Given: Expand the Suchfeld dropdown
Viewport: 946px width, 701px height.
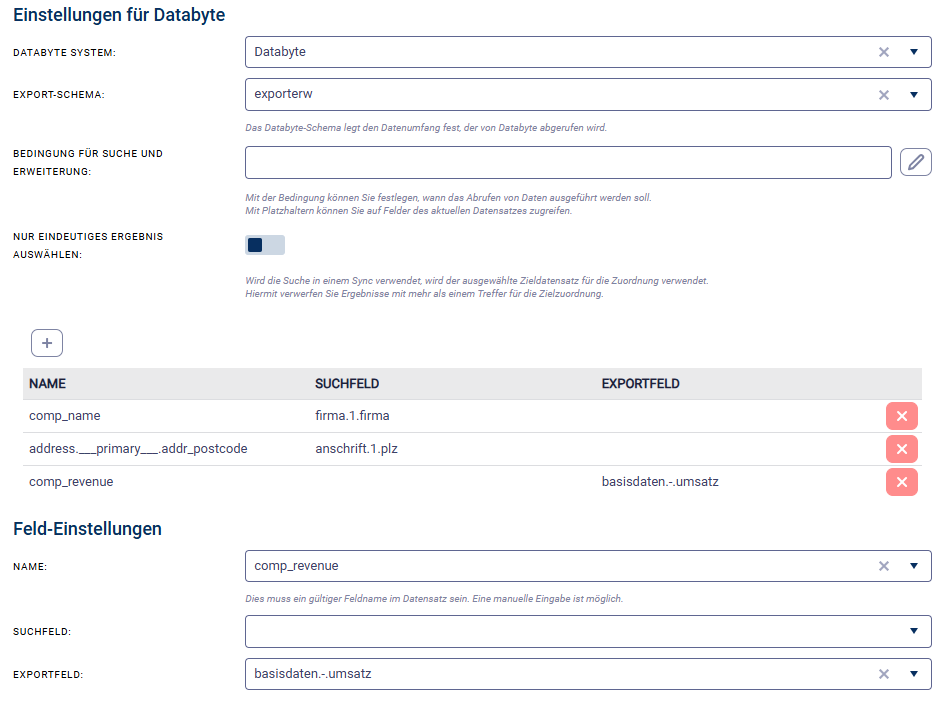Looking at the screenshot, I should 913,631.
